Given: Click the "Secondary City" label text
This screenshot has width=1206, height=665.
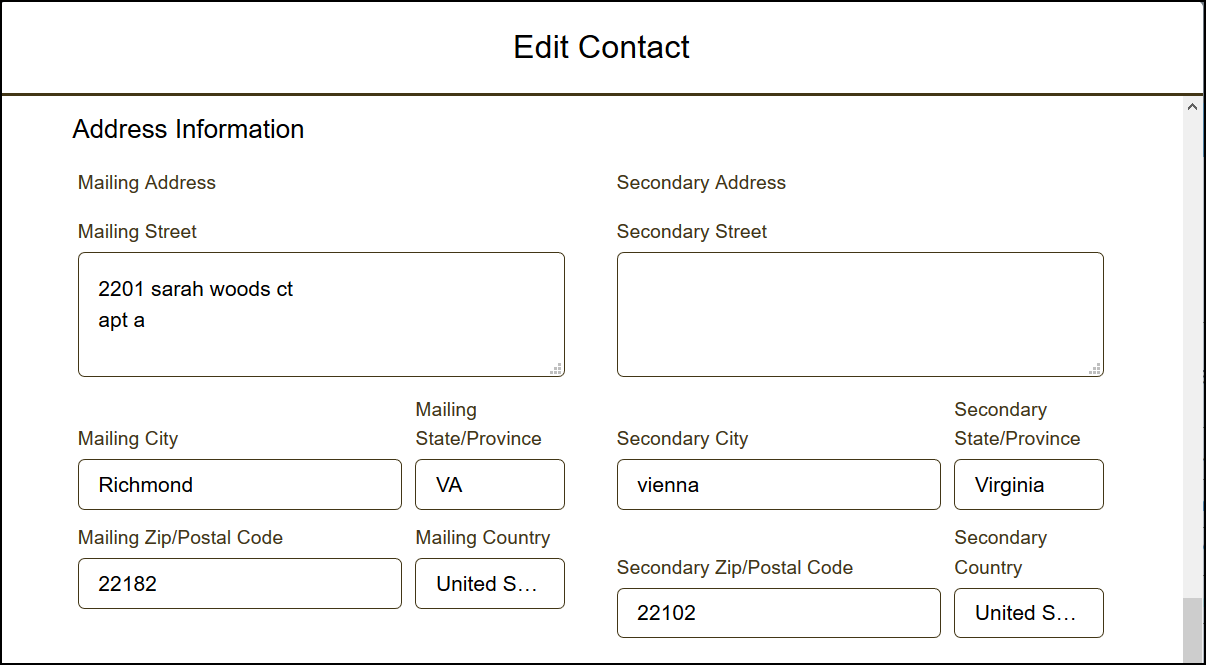Looking at the screenshot, I should point(682,439).
